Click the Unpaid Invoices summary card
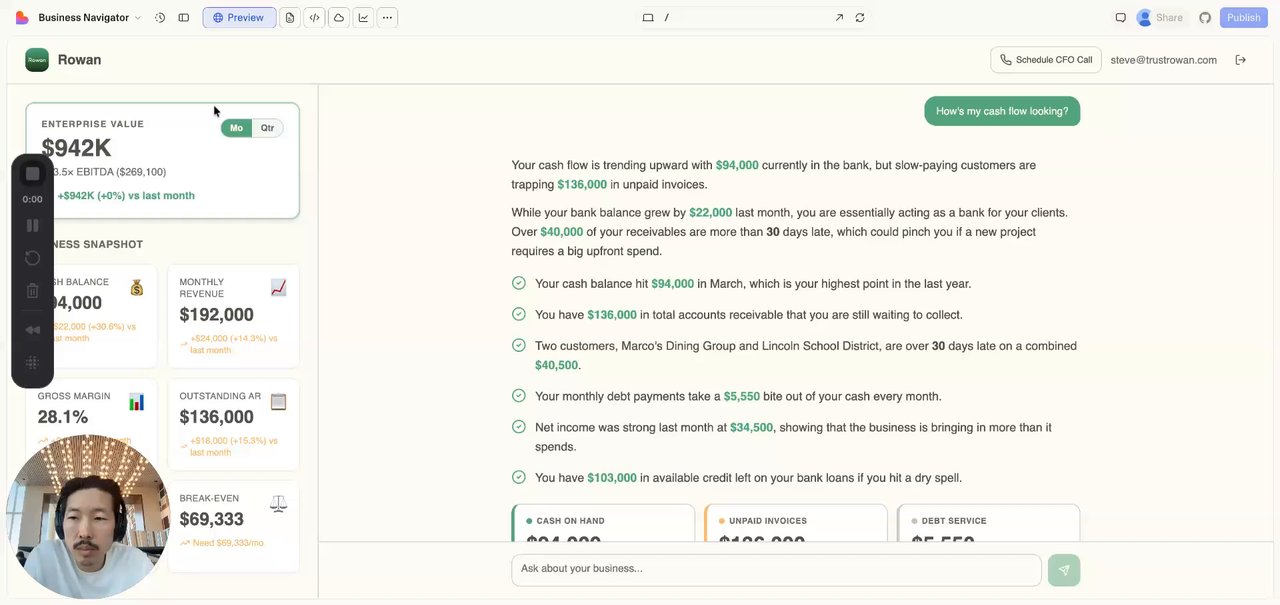Screen dimensions: 1280x605 tap(796, 523)
